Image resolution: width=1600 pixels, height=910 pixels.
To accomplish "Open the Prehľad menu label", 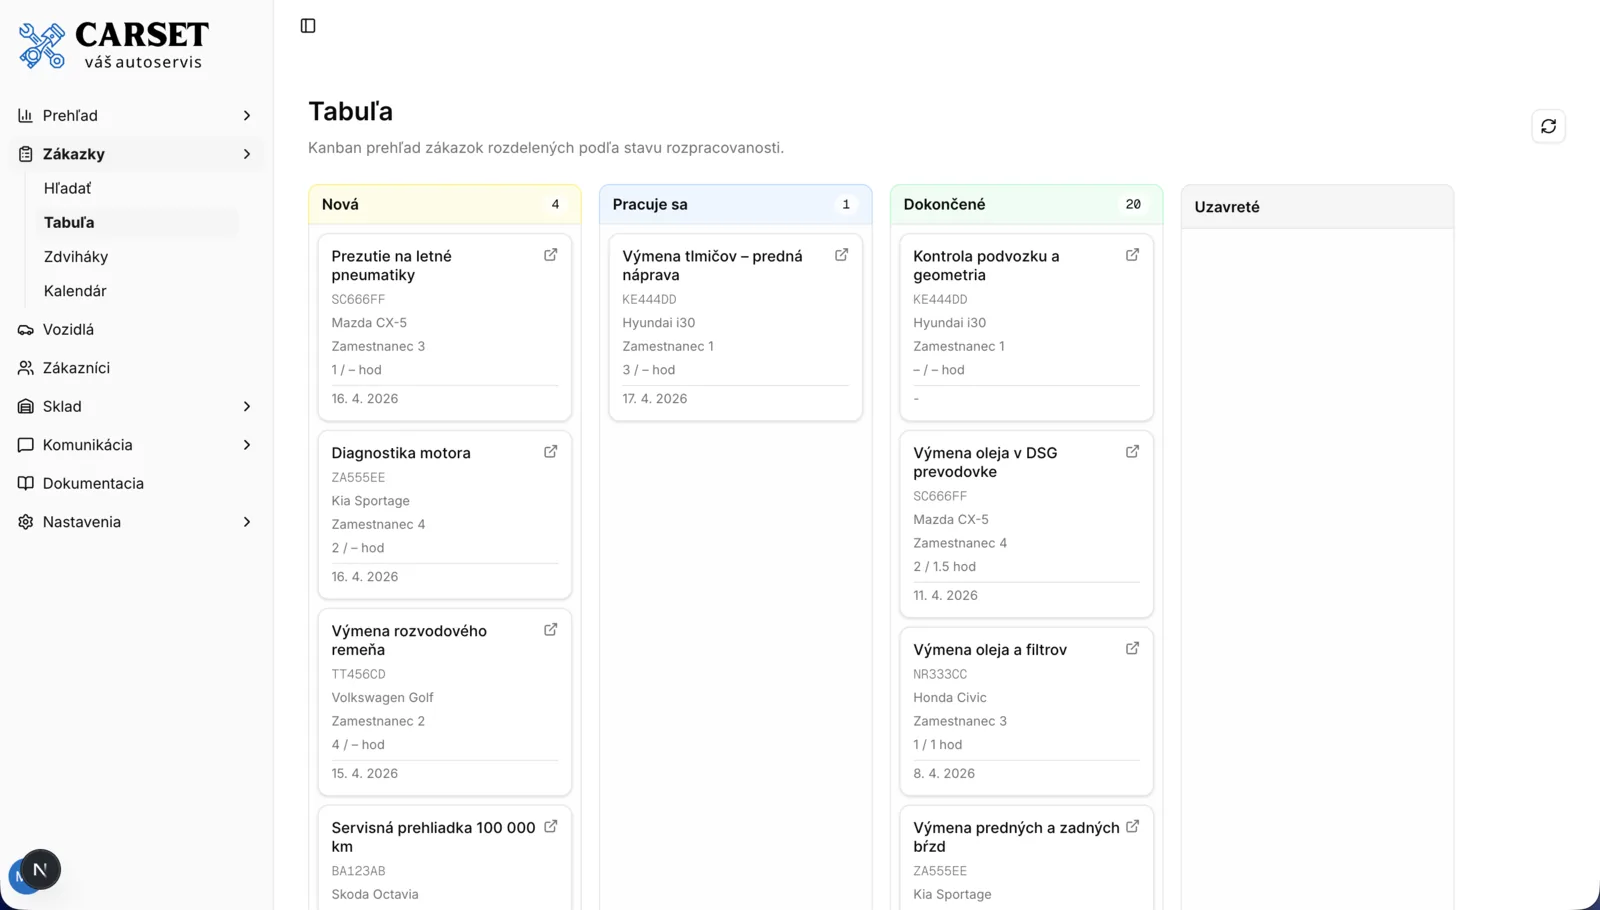I will [x=70, y=116].
